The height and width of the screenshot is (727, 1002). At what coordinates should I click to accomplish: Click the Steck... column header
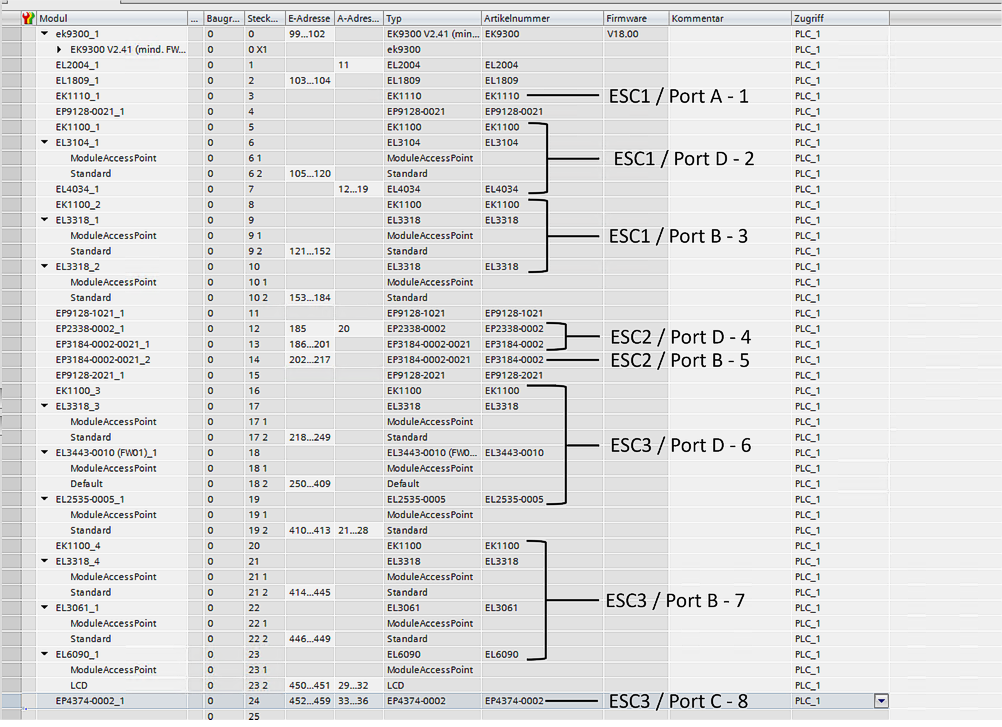[265, 19]
